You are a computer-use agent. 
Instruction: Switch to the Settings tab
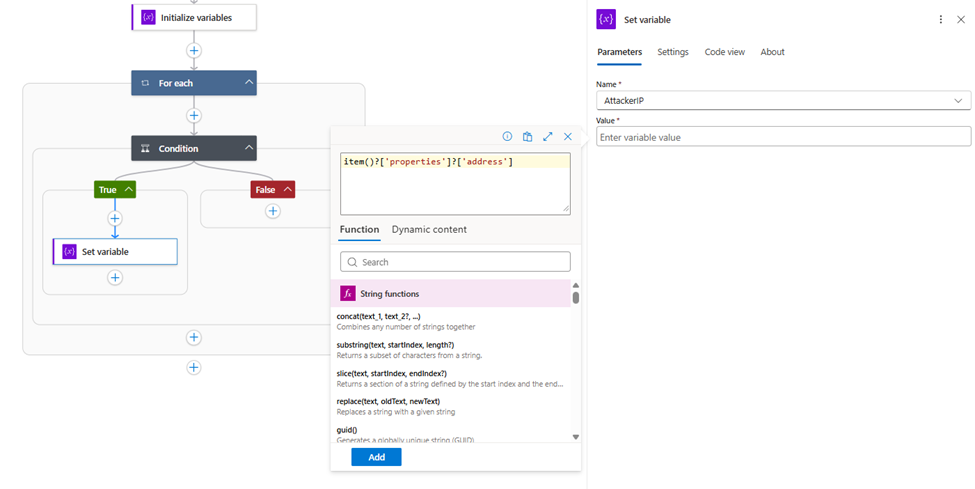click(673, 52)
